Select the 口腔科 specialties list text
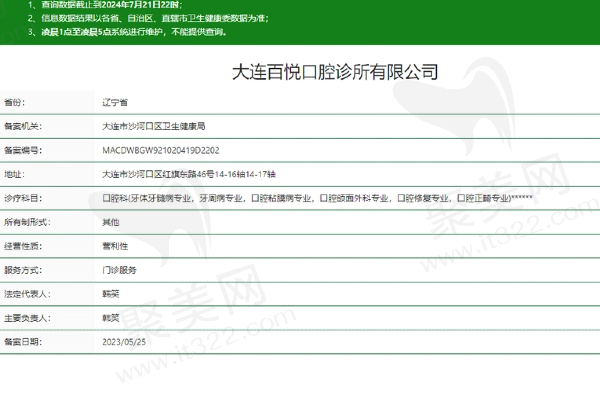Screen dimensions: 600x410 (317, 198)
